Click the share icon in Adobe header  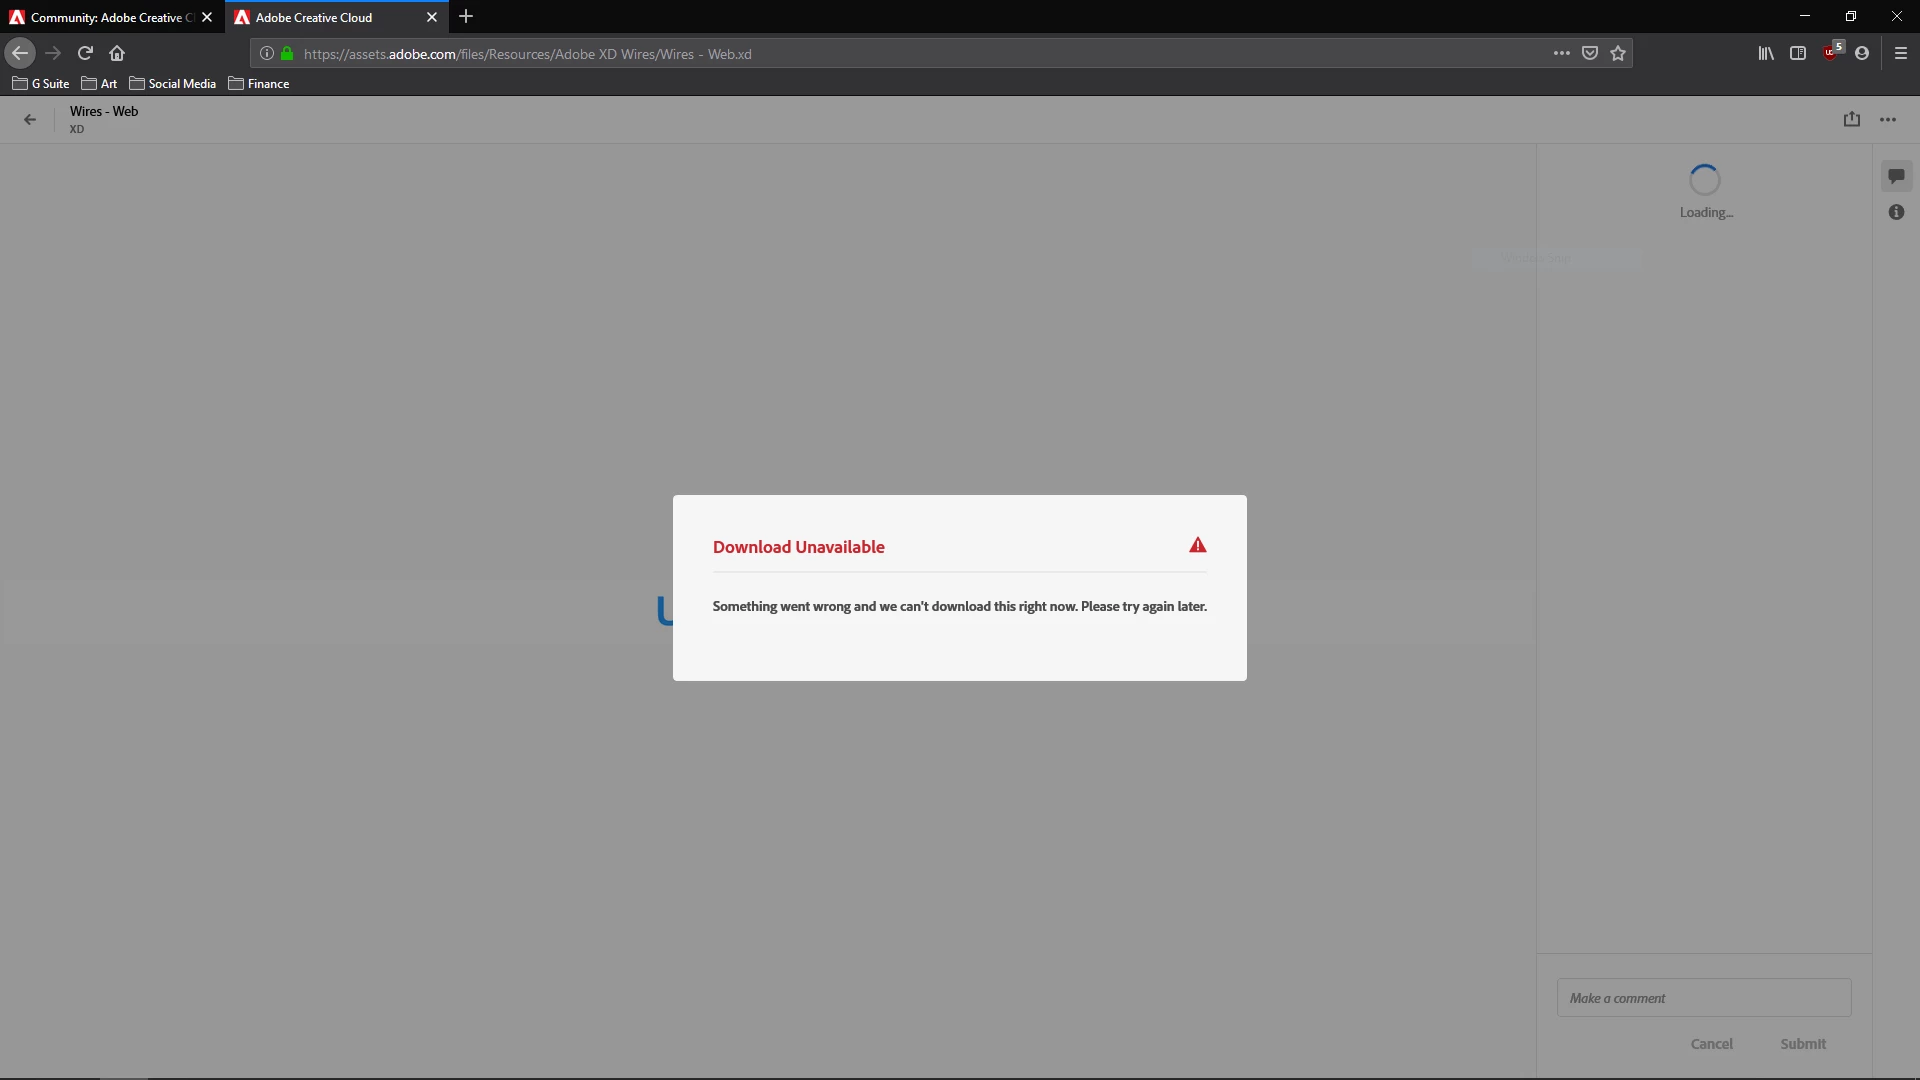pyautogui.click(x=1851, y=119)
